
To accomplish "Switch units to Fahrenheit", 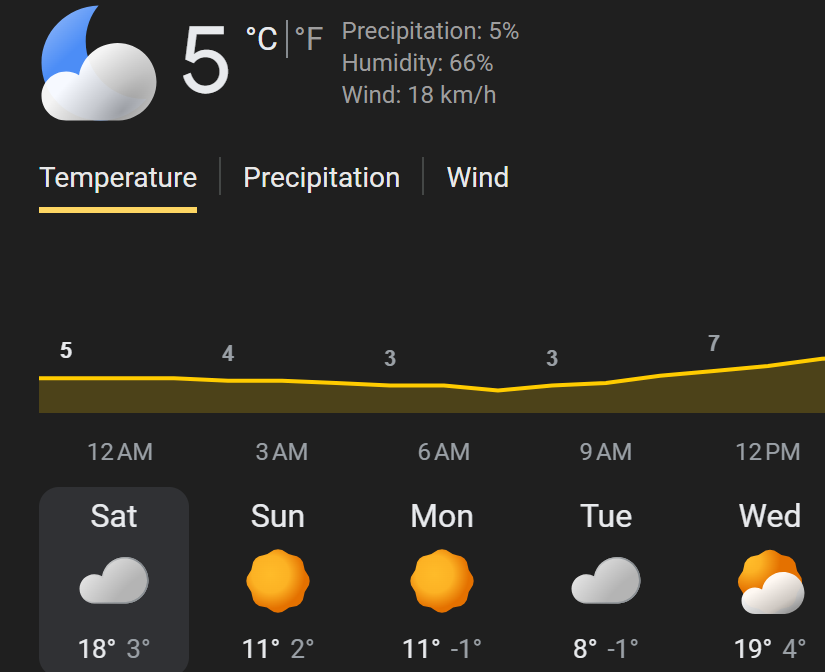I will (309, 39).
